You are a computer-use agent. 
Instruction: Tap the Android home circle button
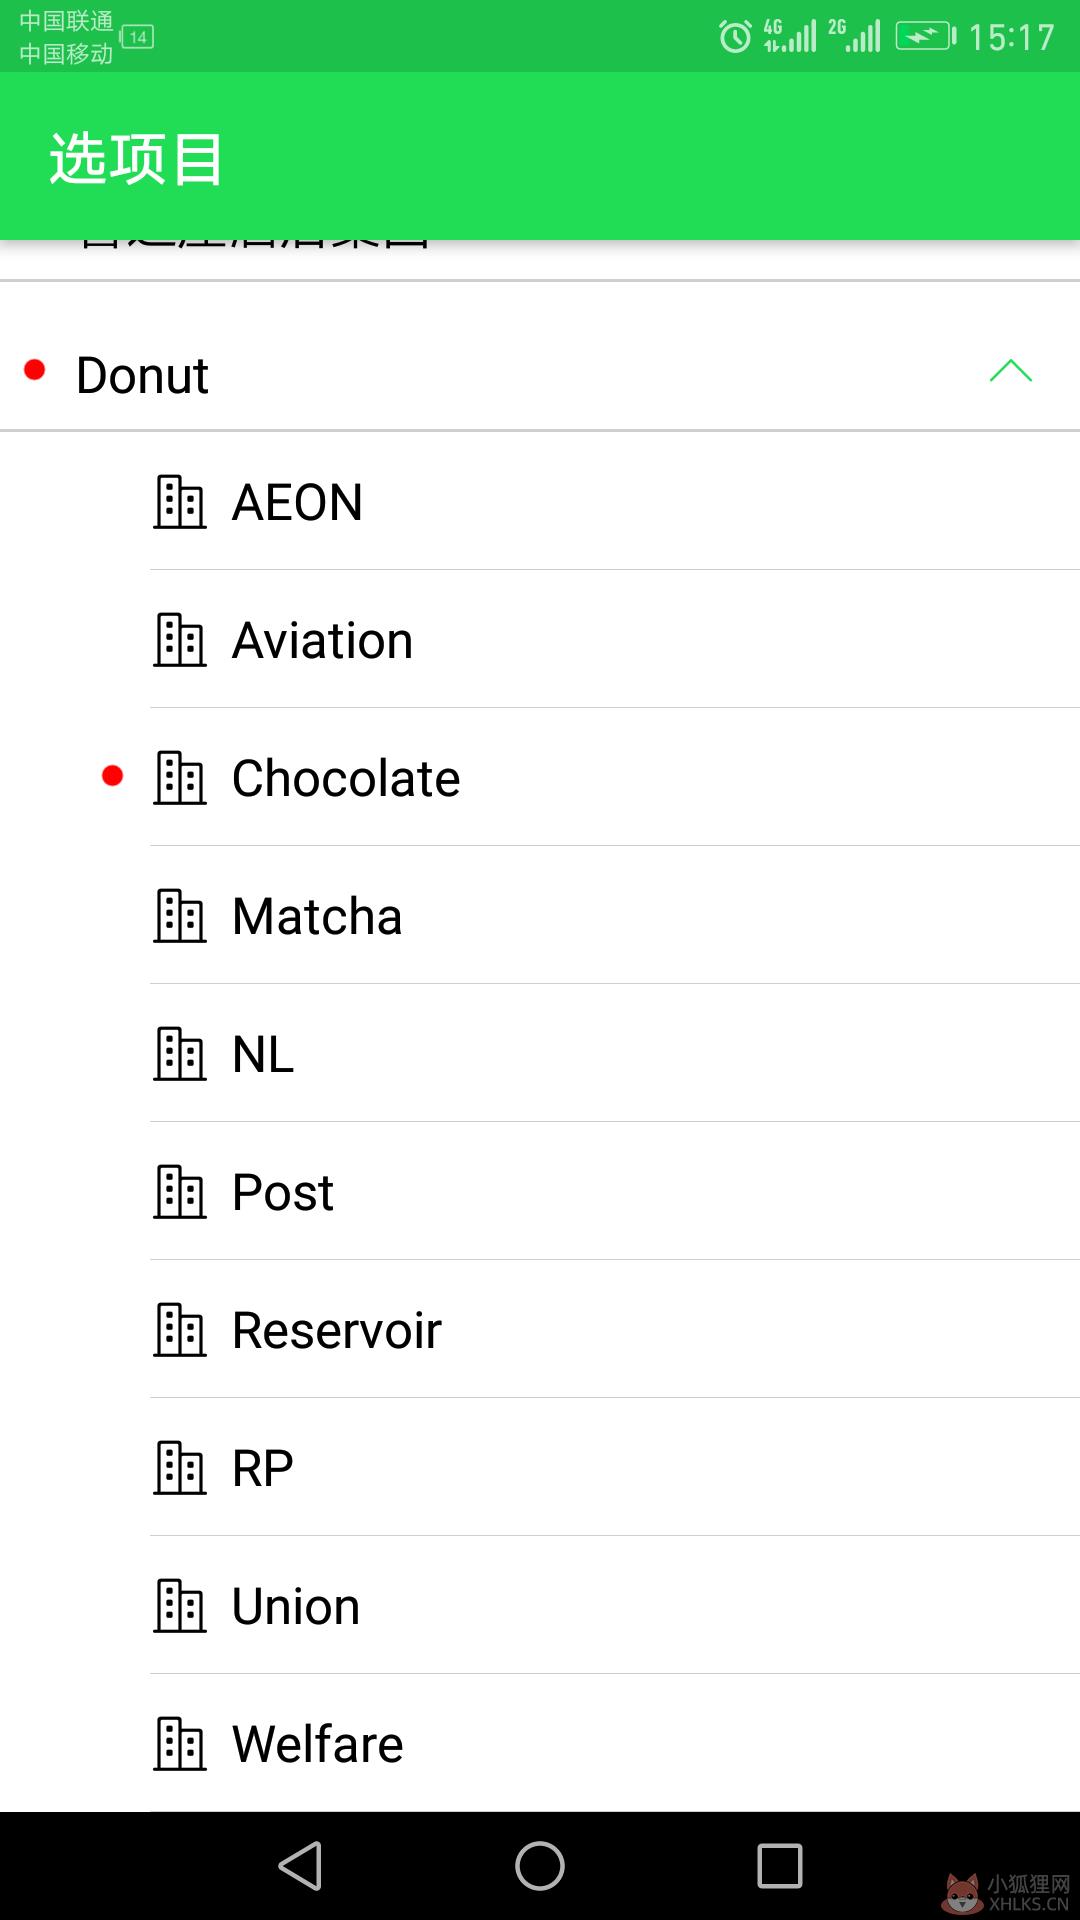click(x=540, y=1866)
